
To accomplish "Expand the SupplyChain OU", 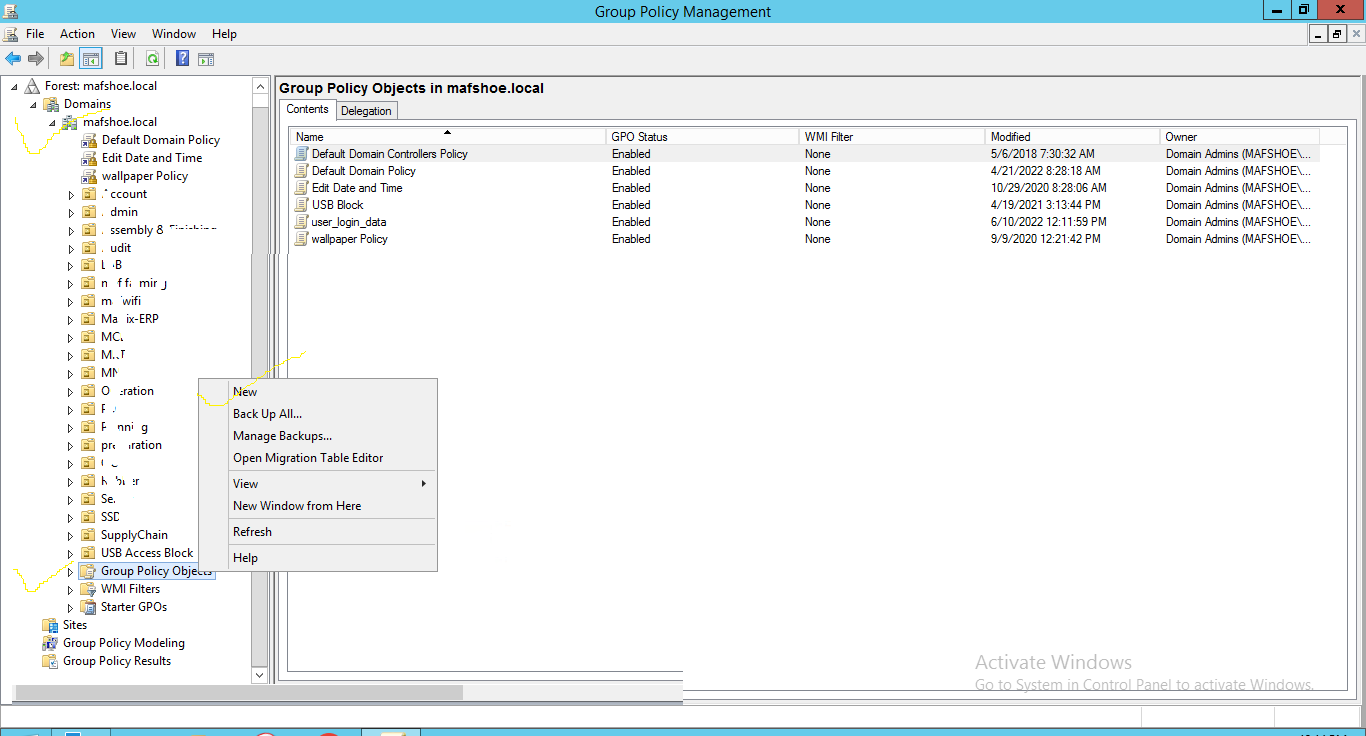I will click(71, 536).
